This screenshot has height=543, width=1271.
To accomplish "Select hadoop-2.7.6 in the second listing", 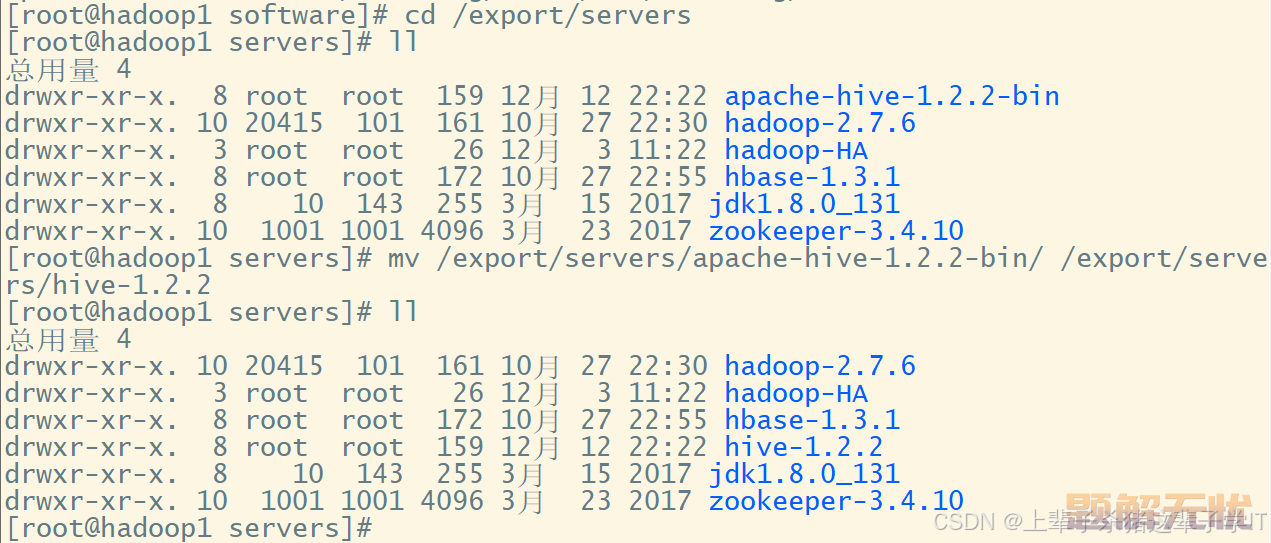I will click(x=820, y=366).
